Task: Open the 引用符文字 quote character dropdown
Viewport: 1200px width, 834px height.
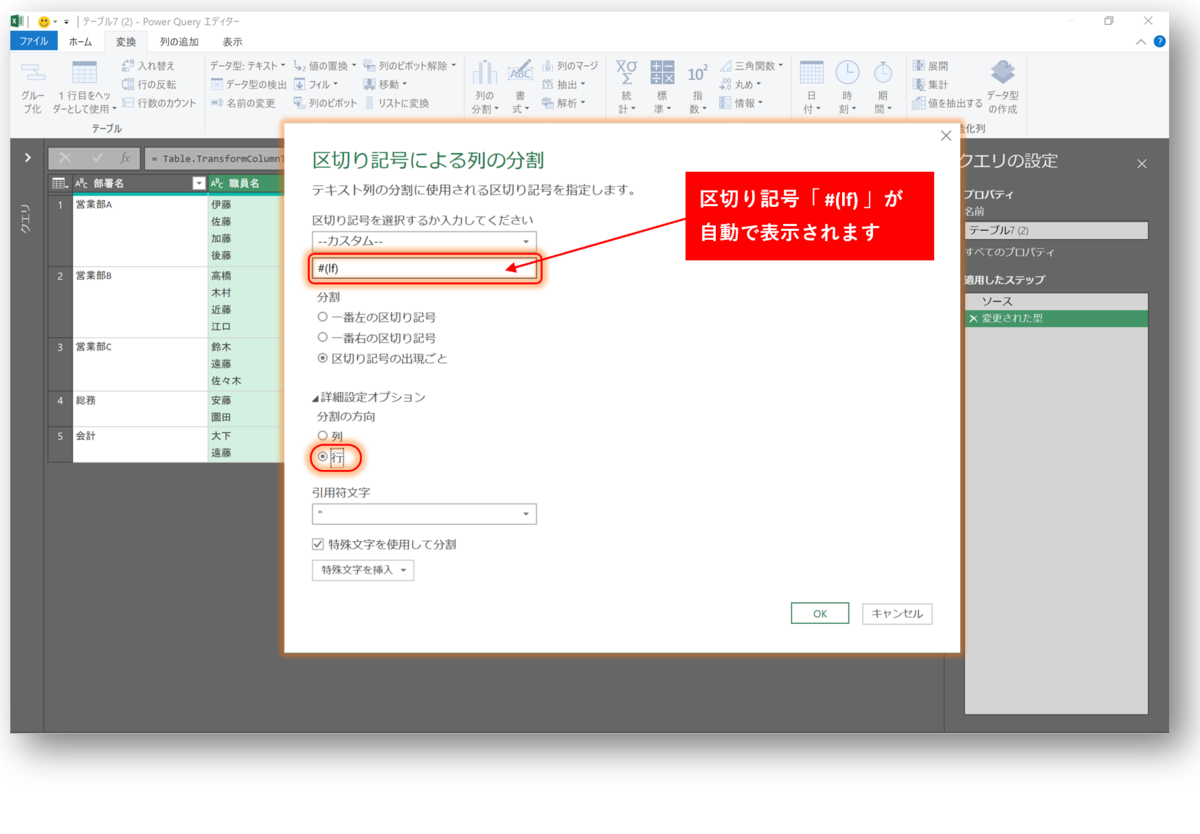Action: (424, 514)
